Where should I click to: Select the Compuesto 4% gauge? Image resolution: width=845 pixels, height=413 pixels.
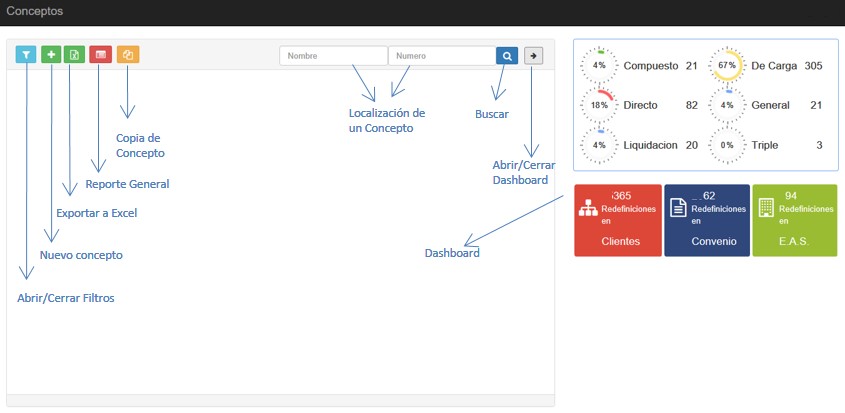click(600, 65)
